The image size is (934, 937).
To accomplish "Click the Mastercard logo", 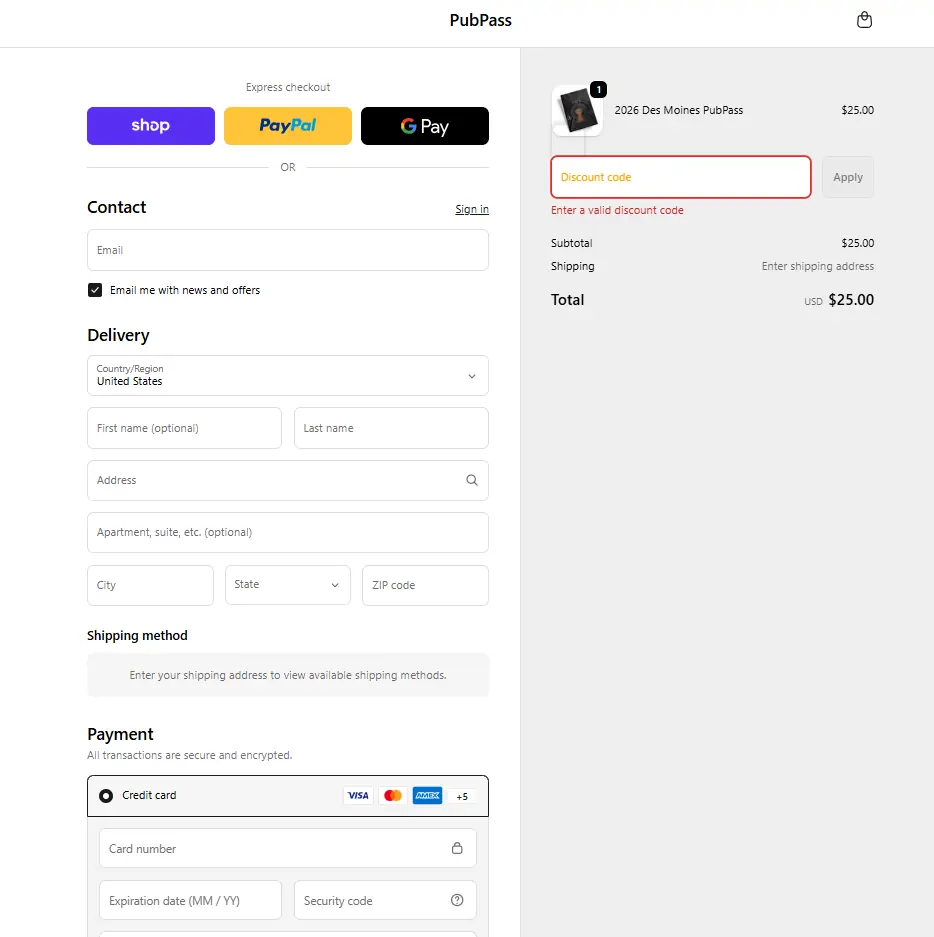I will [x=393, y=796].
